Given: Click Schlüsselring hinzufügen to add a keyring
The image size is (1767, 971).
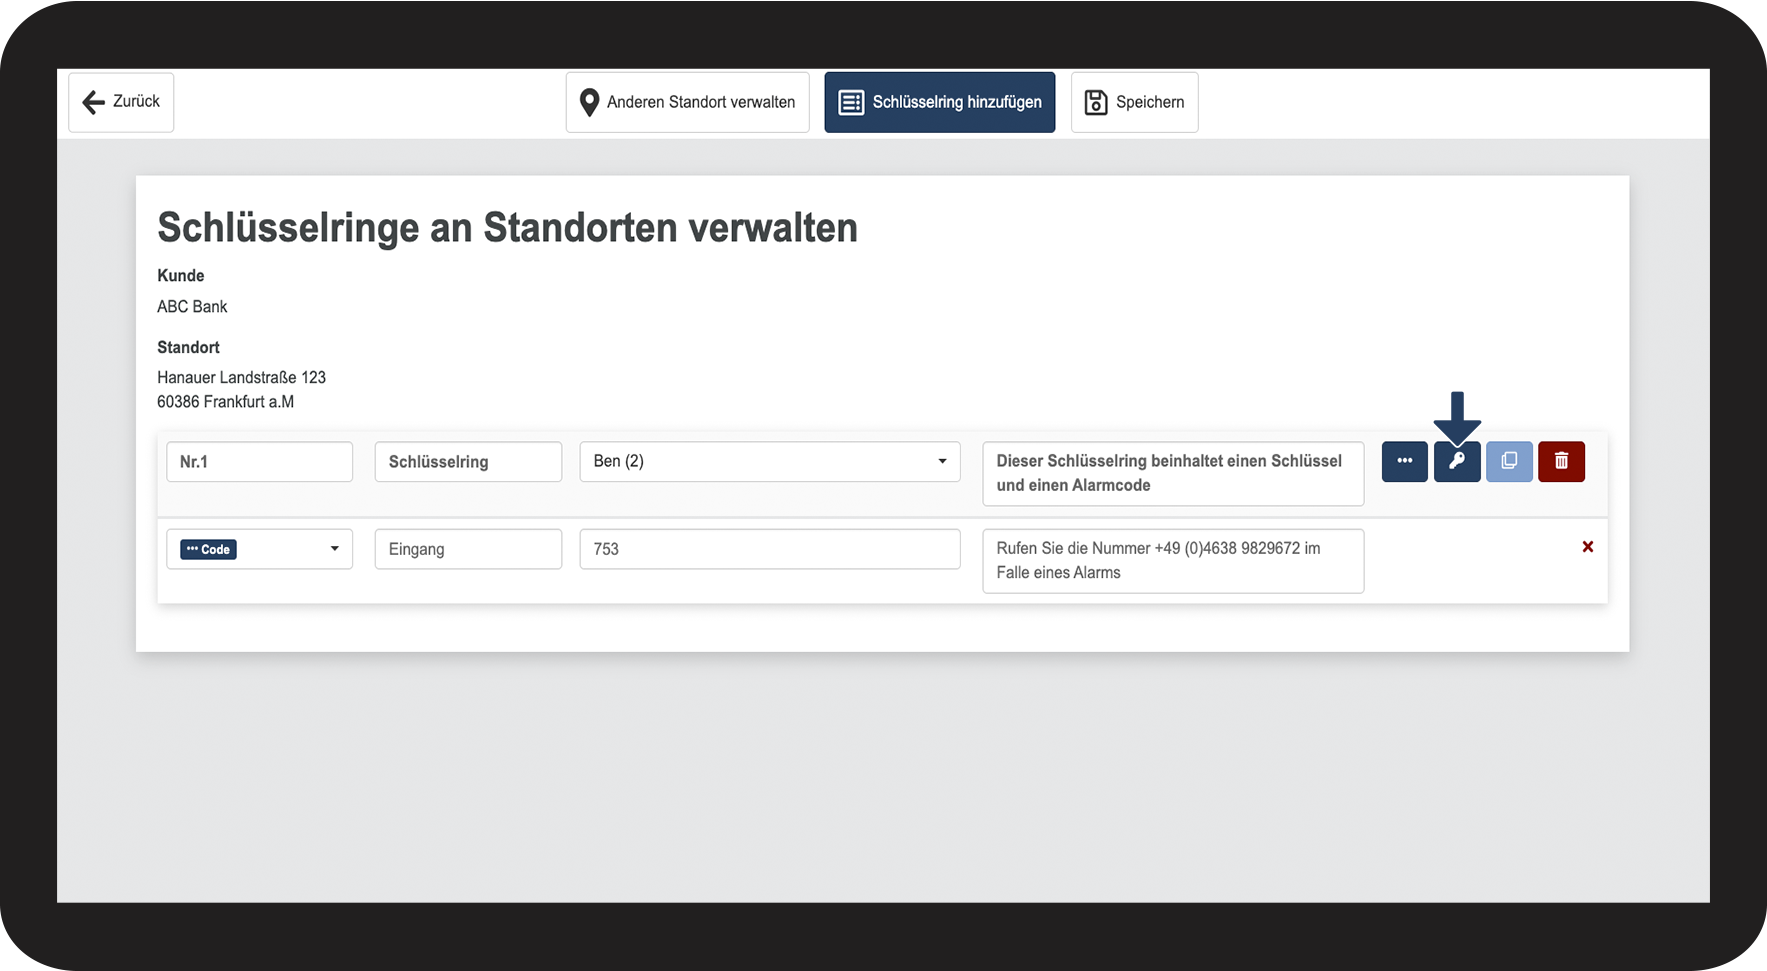Looking at the screenshot, I should coord(939,102).
